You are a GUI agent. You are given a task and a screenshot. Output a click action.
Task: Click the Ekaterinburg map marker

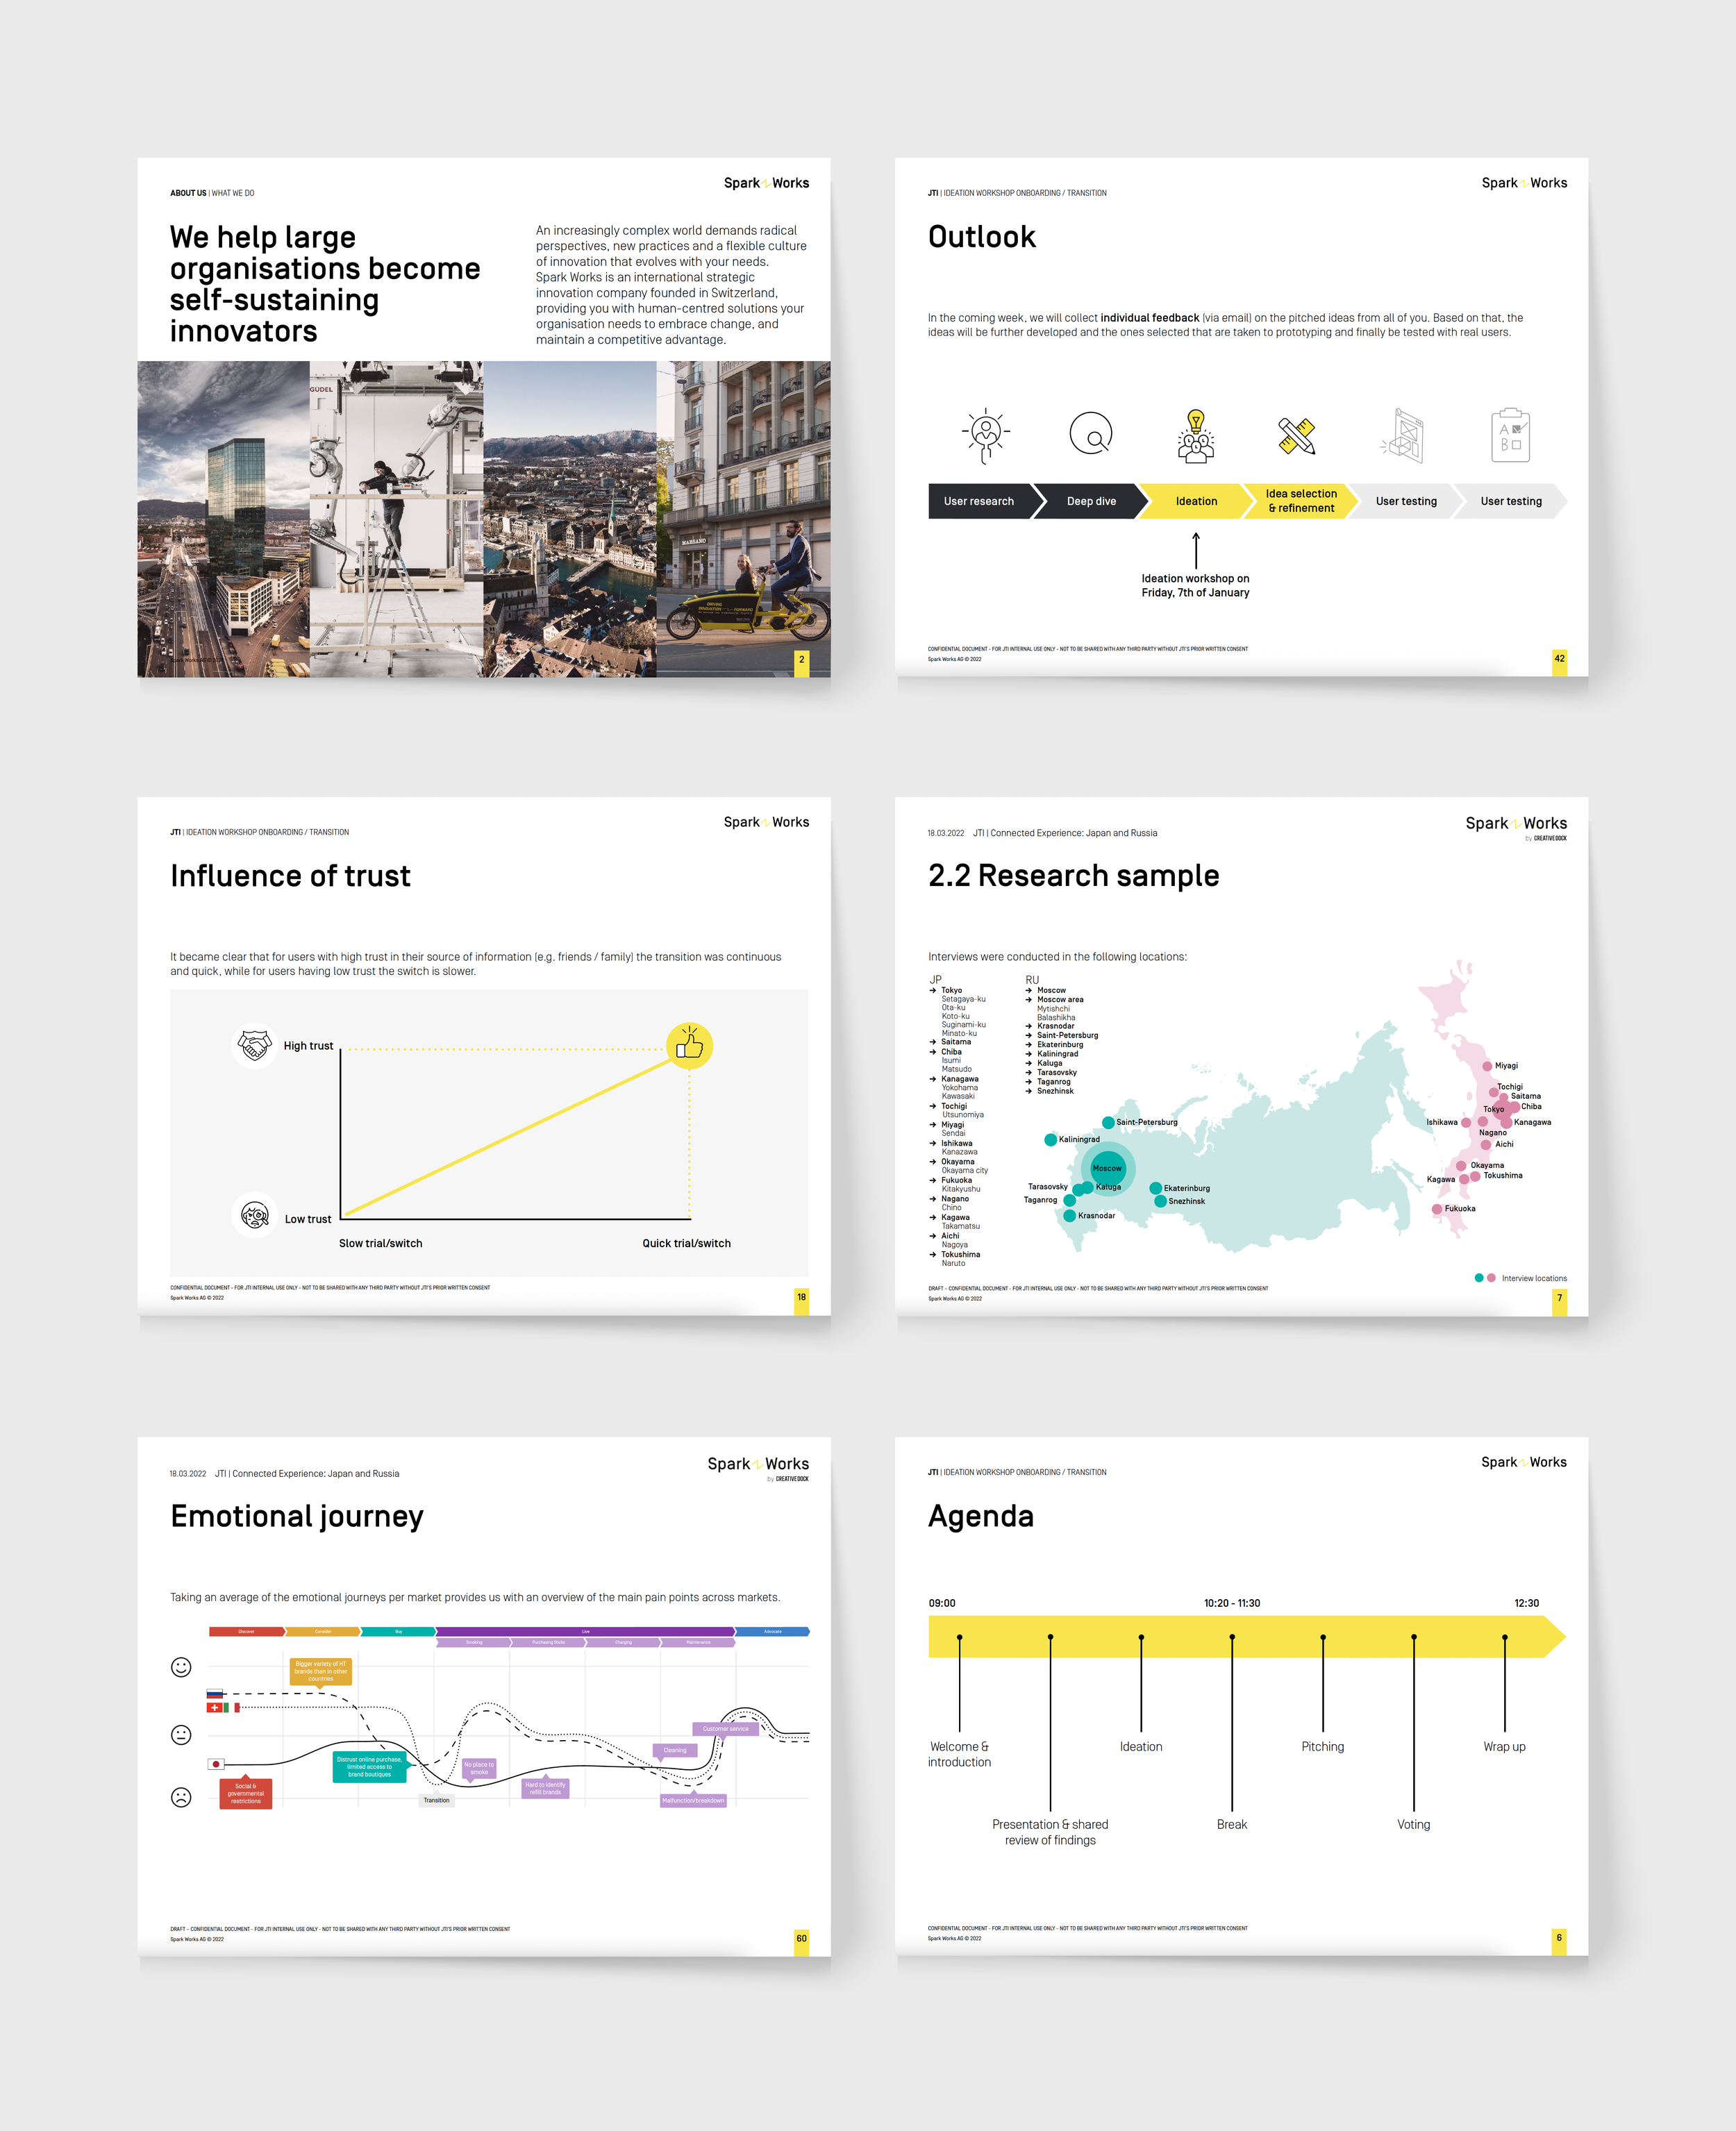[x=1156, y=1188]
